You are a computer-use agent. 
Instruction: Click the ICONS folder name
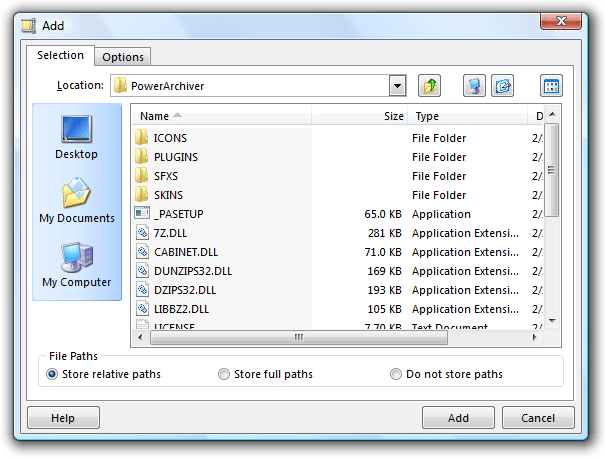click(x=170, y=138)
